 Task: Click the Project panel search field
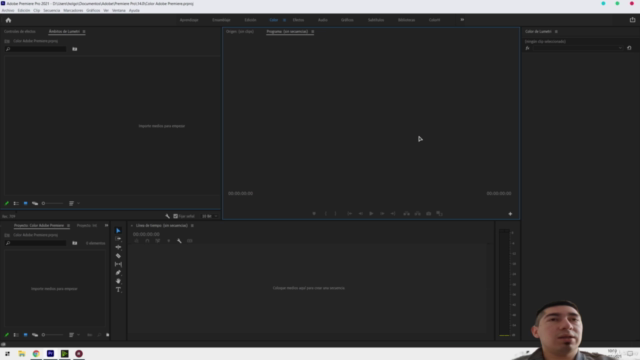point(36,243)
